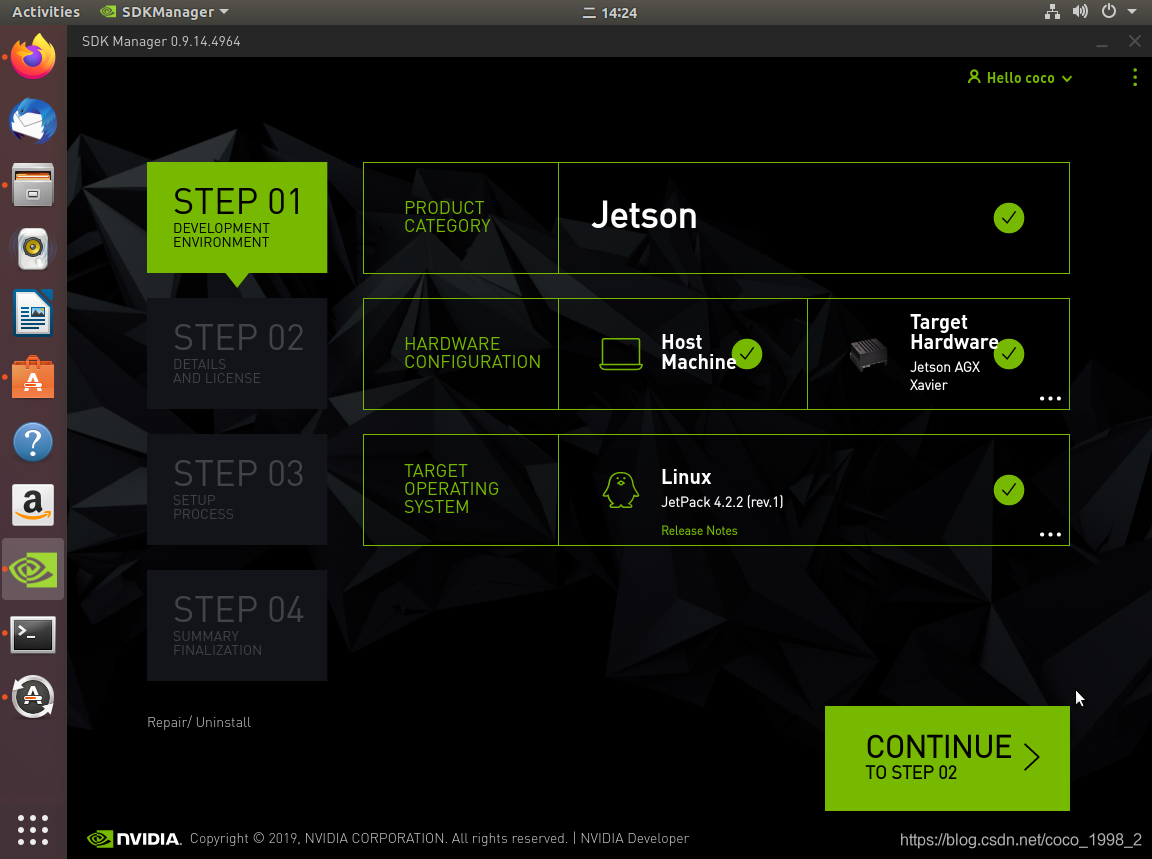Click the network icon in top bar
The width and height of the screenshot is (1152, 859).
click(1052, 12)
